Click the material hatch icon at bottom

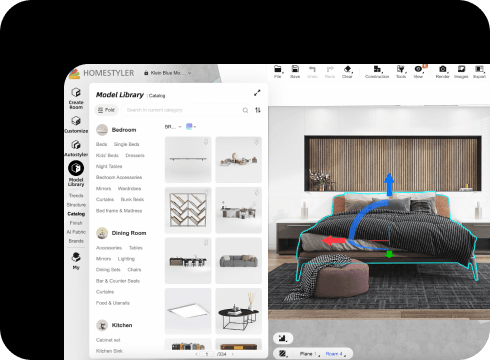pyautogui.click(x=283, y=353)
